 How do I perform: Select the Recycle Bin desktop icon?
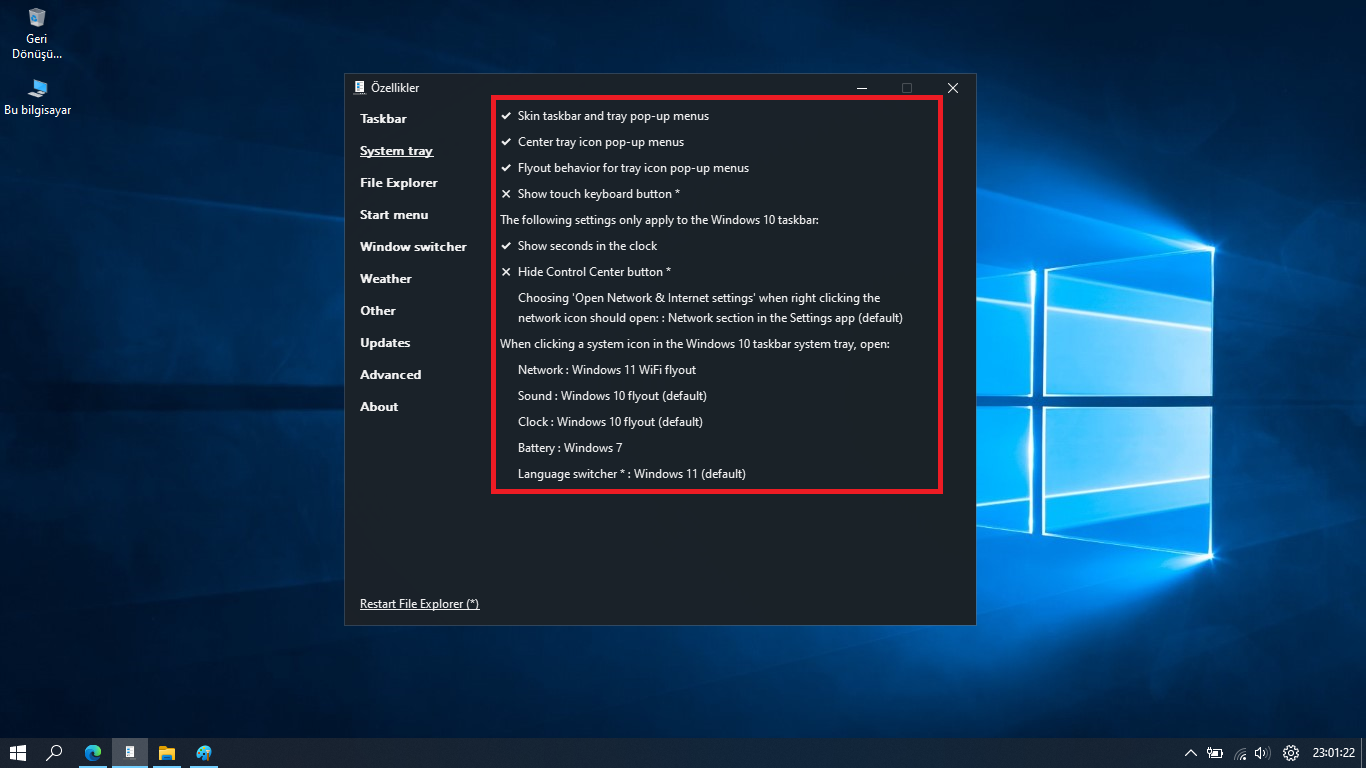[x=38, y=33]
